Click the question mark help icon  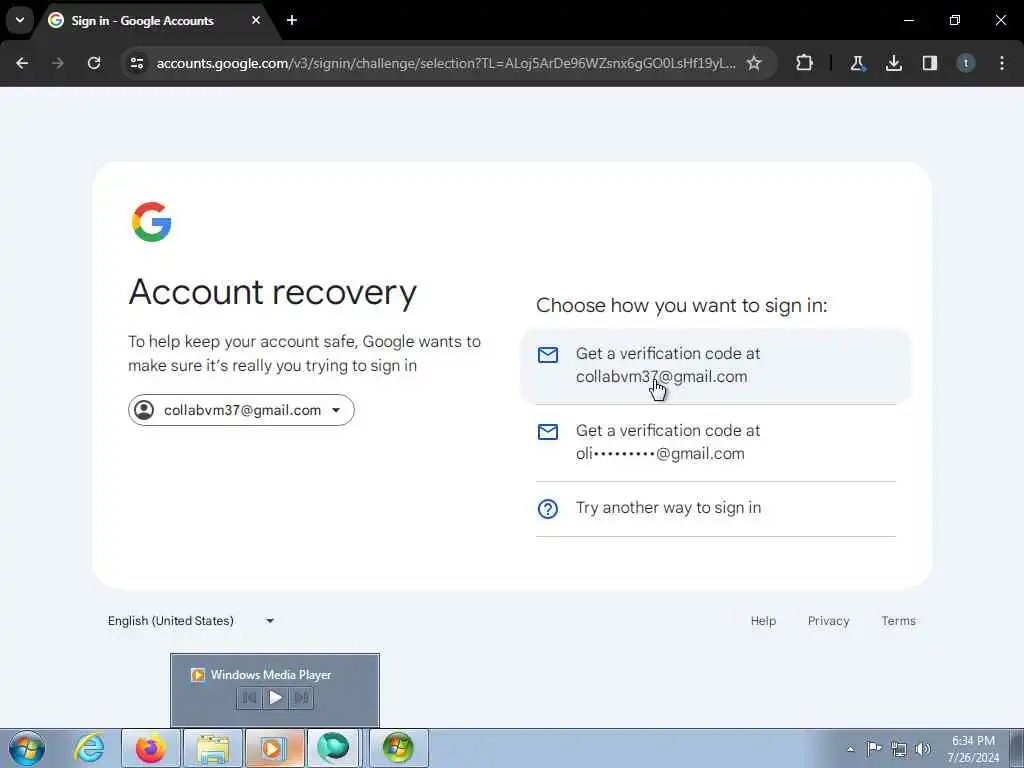point(548,509)
